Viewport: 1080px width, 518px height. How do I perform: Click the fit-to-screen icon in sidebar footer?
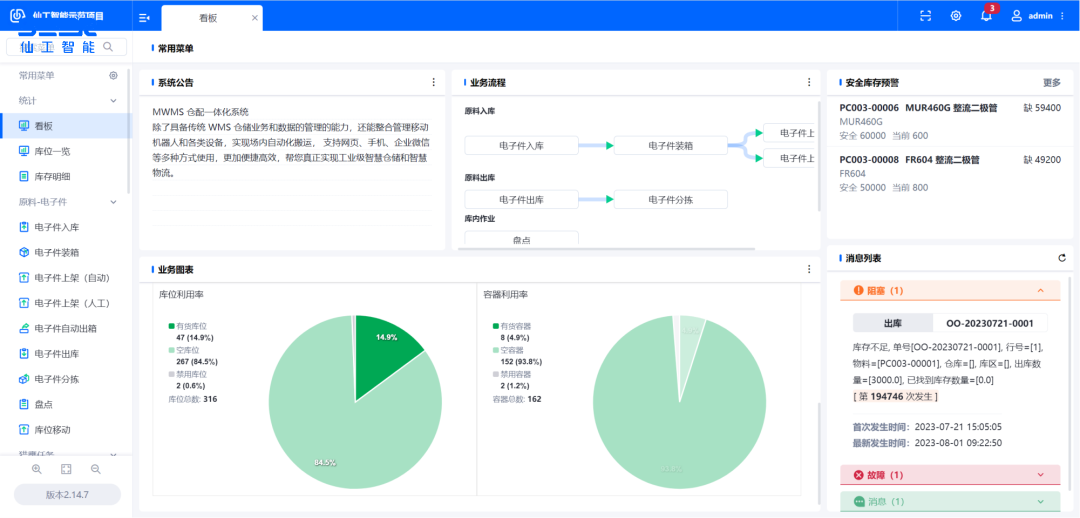tap(66, 469)
